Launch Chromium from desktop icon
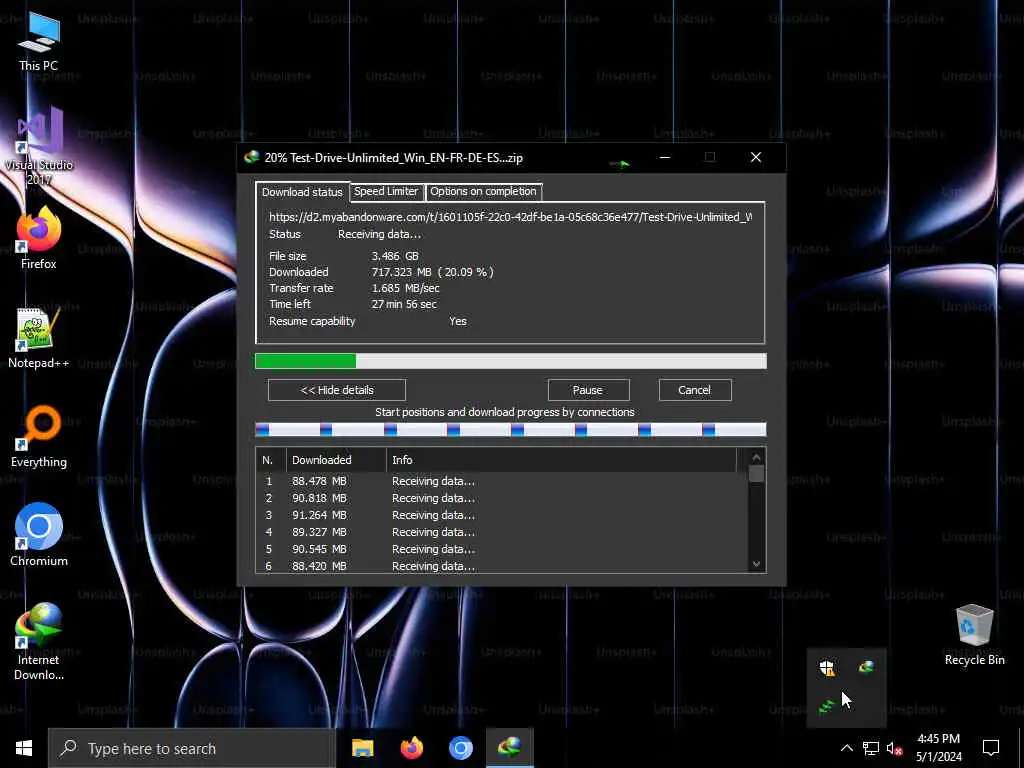Viewport: 1024px width, 768px height. click(x=39, y=535)
